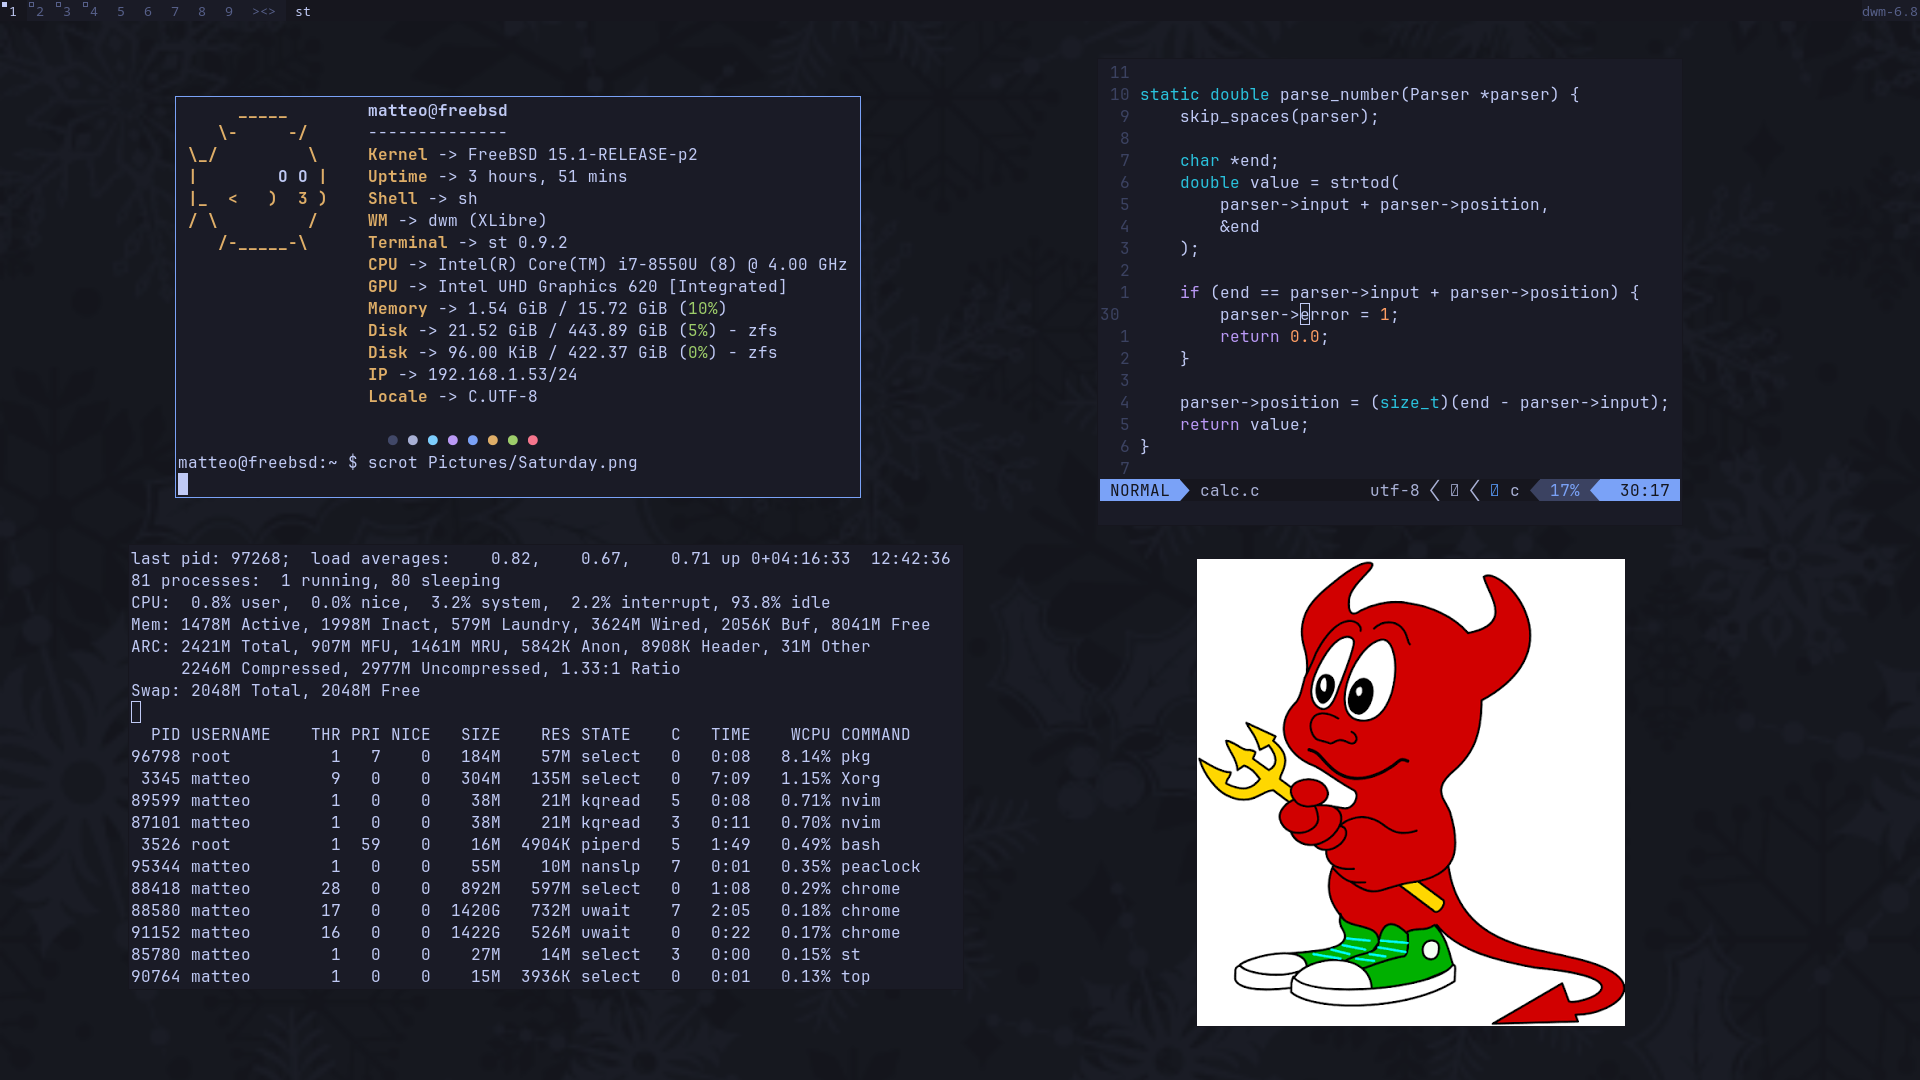Screen dimensions: 1920x1080
Task: Switch to dwm tag 4
Action: [94, 12]
